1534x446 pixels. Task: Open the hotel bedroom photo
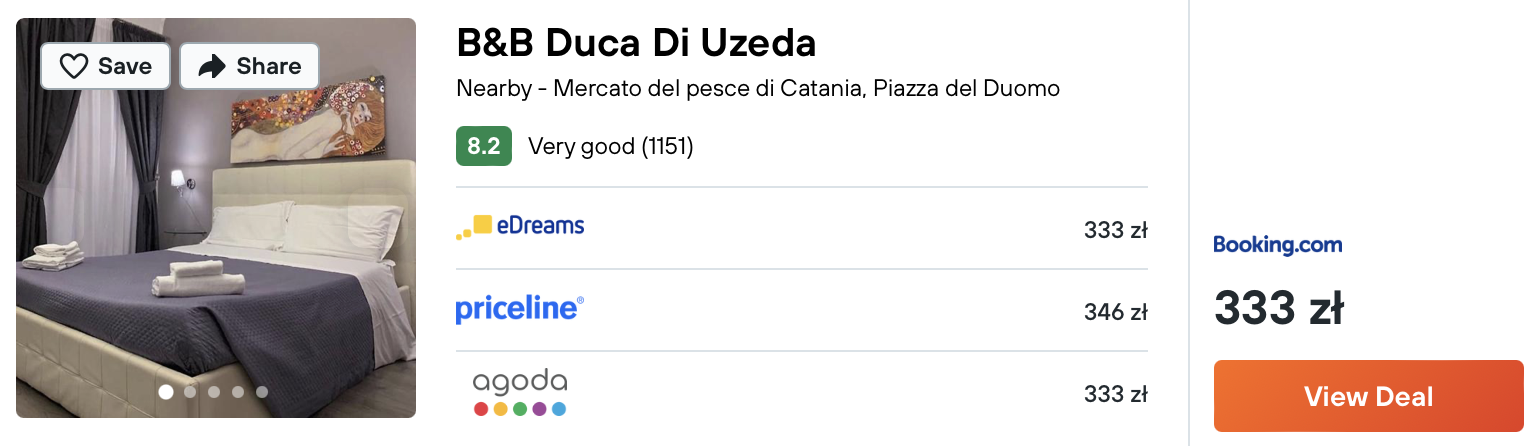pos(216,218)
